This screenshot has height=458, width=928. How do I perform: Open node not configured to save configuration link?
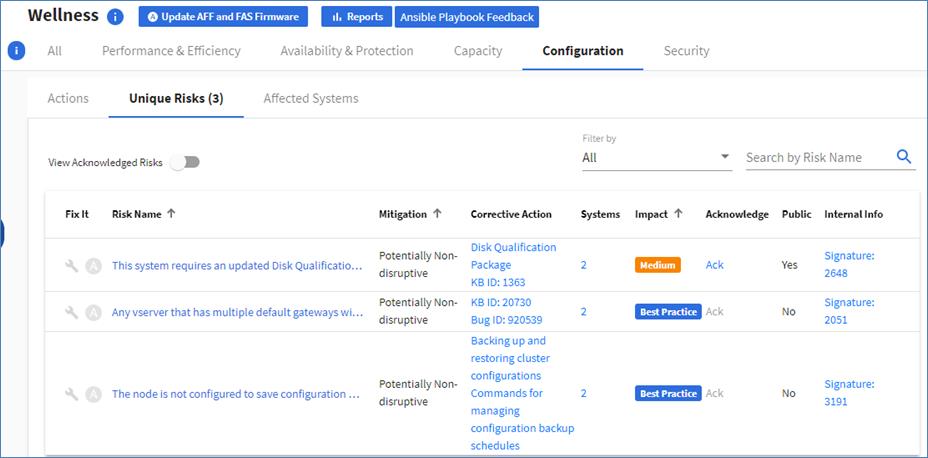[x=236, y=394]
